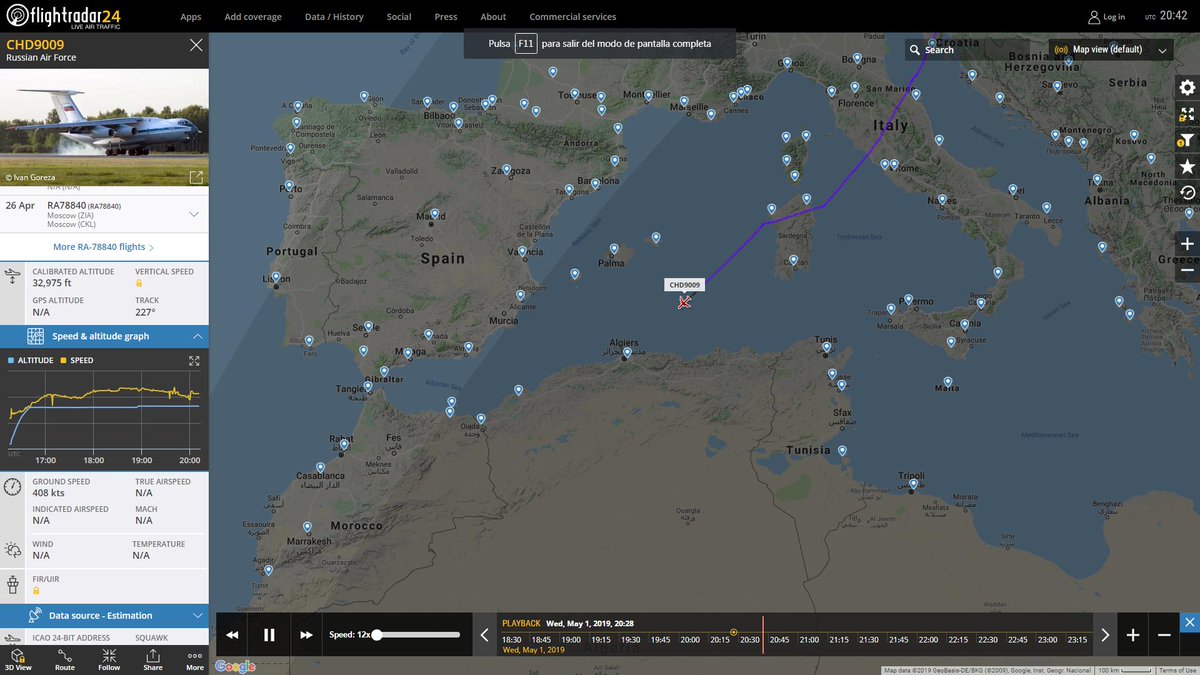This screenshot has width=1200, height=675.
Task: Jump to 22:30 on playback timeline
Action: pos(988,640)
